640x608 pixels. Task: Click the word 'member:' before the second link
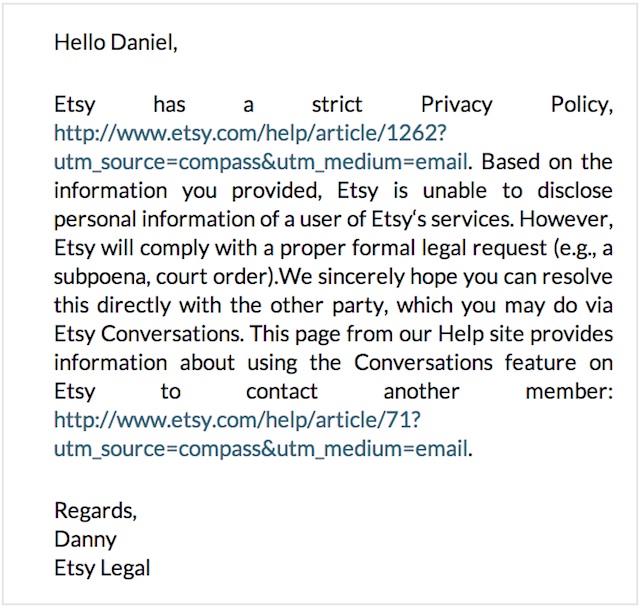point(569,392)
